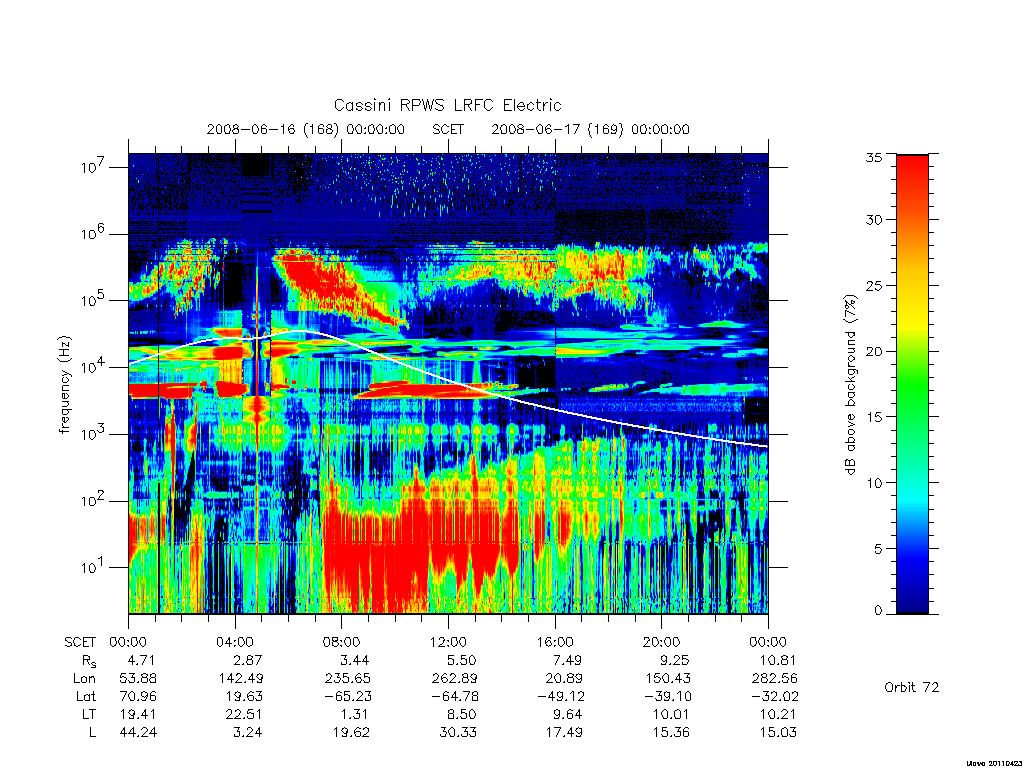Click the 35 label atop the colorbar

coord(874,157)
